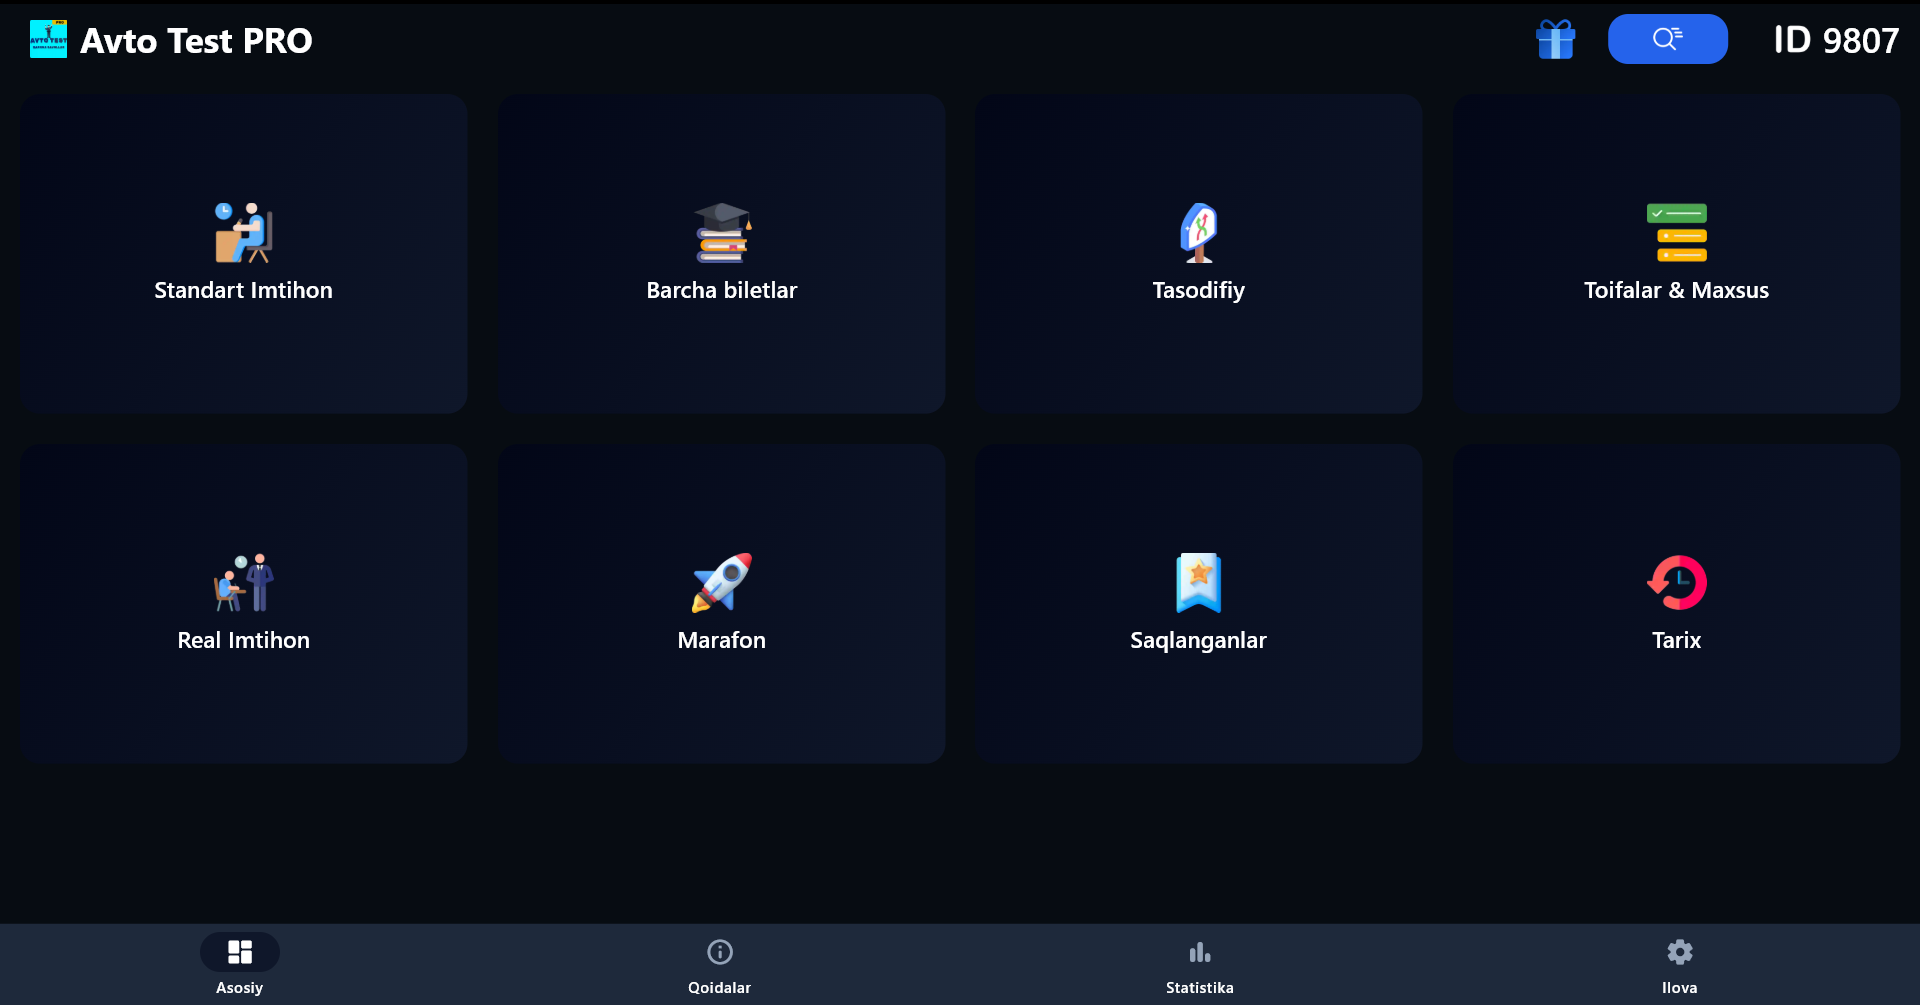Screen dimensions: 1920x1005
Task: Select the Real Imtihon examiner icon
Action: 243,583
